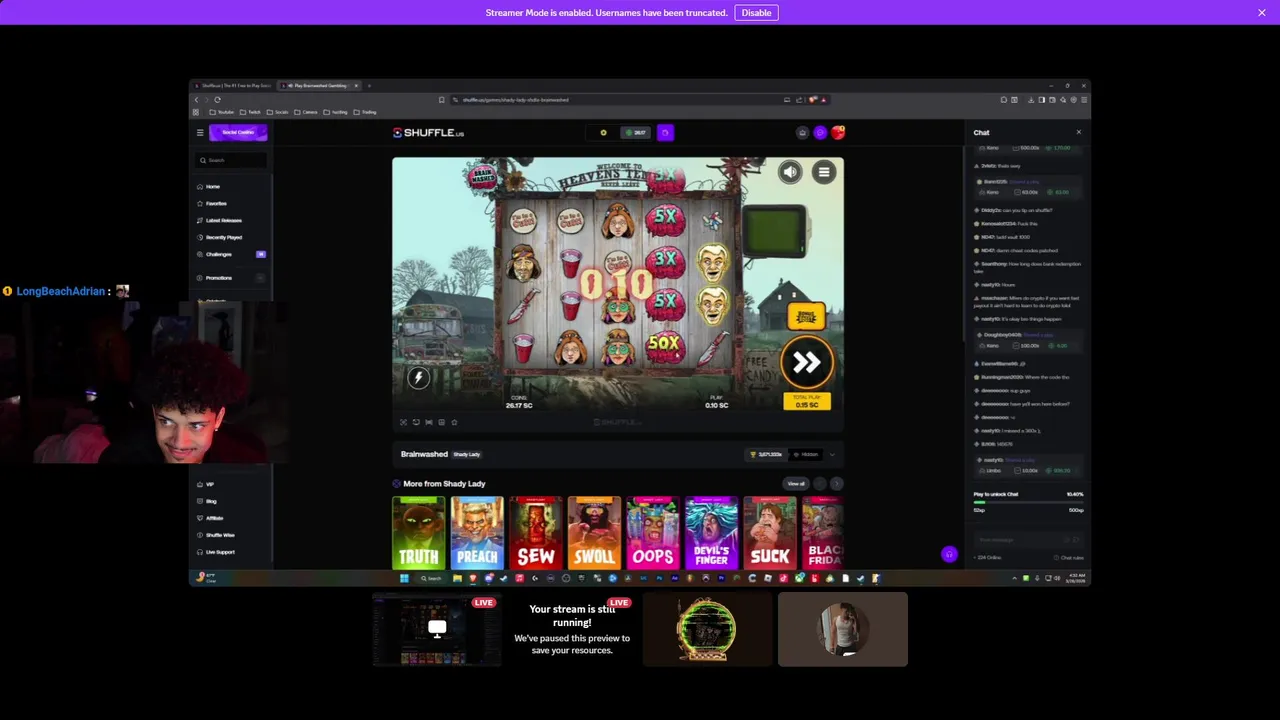
Task: Open a new browser tab
Action: [369, 86]
